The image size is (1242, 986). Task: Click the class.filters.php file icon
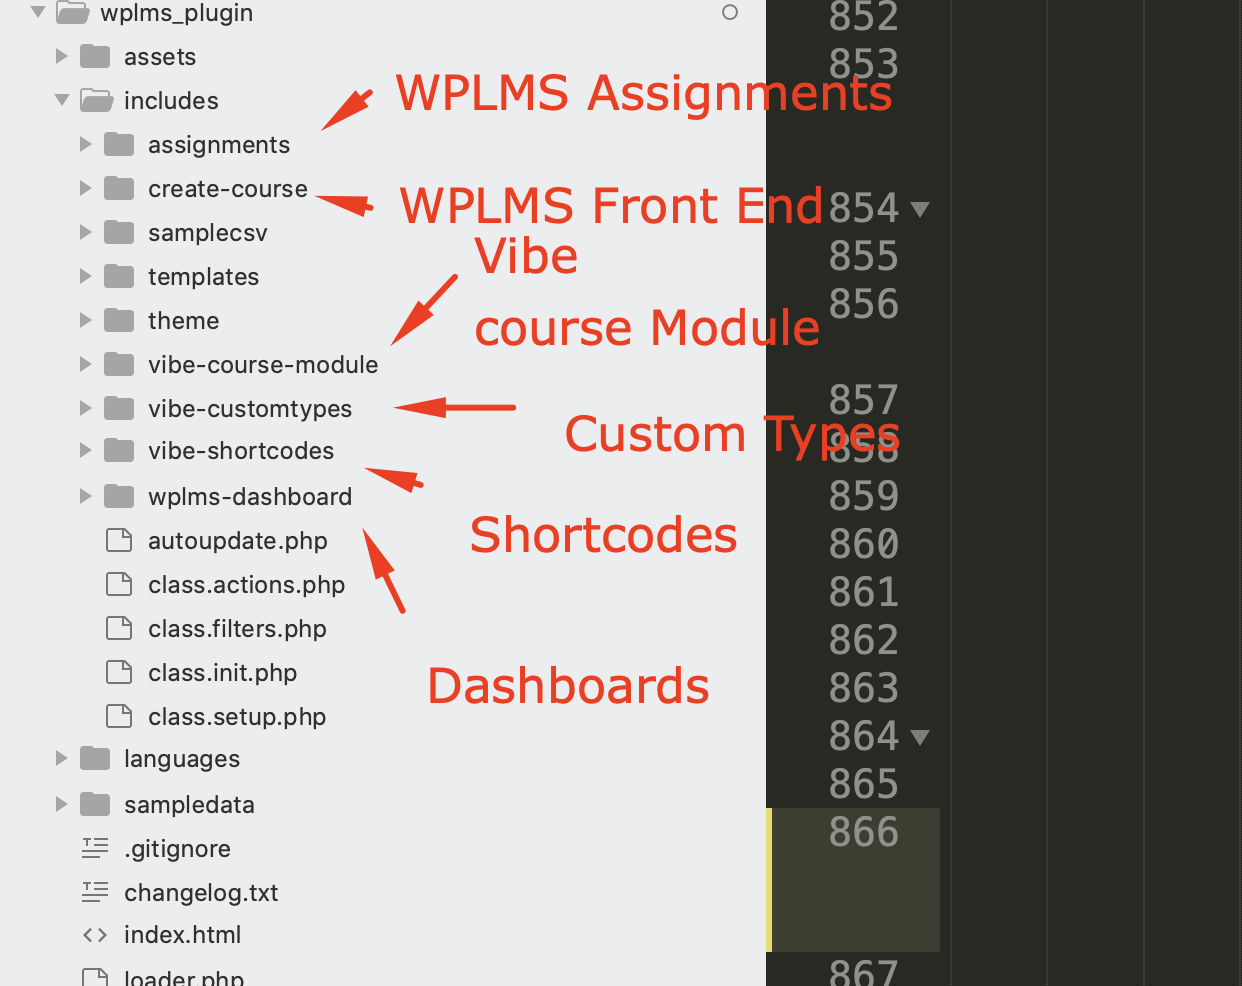click(x=119, y=629)
